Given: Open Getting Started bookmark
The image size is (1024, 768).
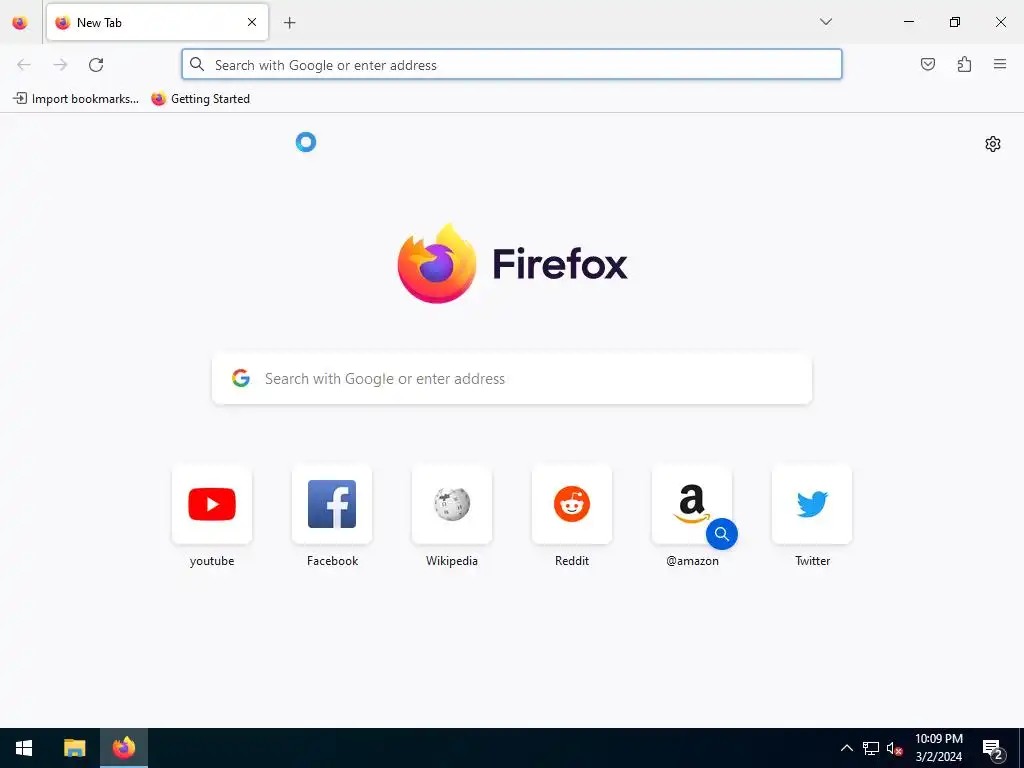Looking at the screenshot, I should pos(200,99).
